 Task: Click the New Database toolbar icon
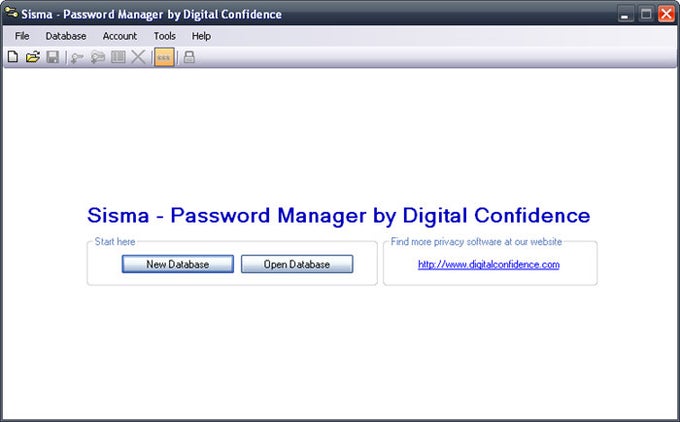point(13,57)
